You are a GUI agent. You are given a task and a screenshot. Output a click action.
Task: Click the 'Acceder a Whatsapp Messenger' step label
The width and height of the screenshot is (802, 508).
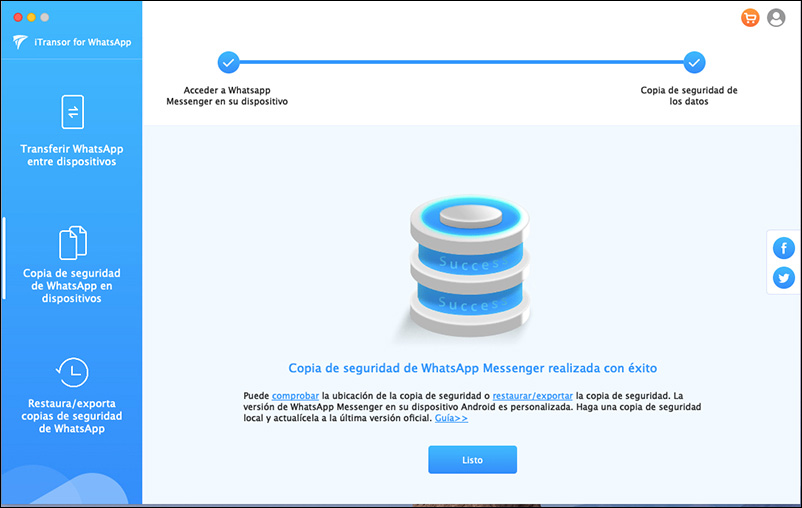click(x=227, y=96)
